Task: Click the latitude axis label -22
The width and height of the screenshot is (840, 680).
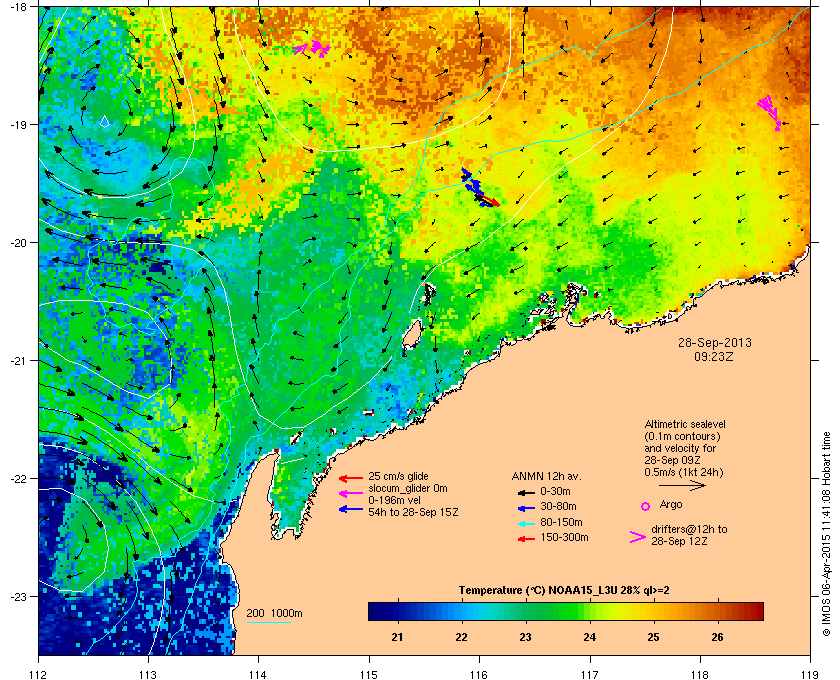Action: click(18, 478)
